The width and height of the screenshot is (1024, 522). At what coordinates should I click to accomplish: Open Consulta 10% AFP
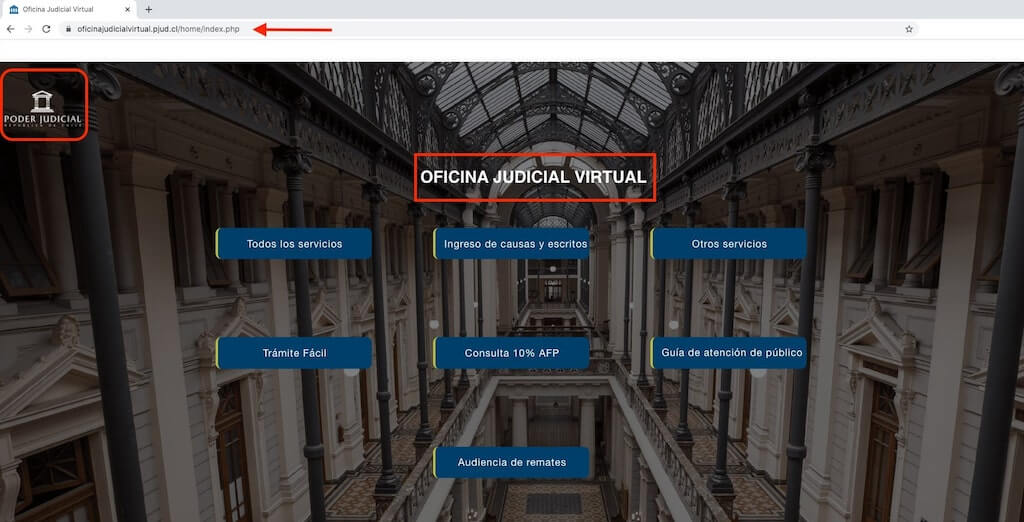[x=511, y=353]
